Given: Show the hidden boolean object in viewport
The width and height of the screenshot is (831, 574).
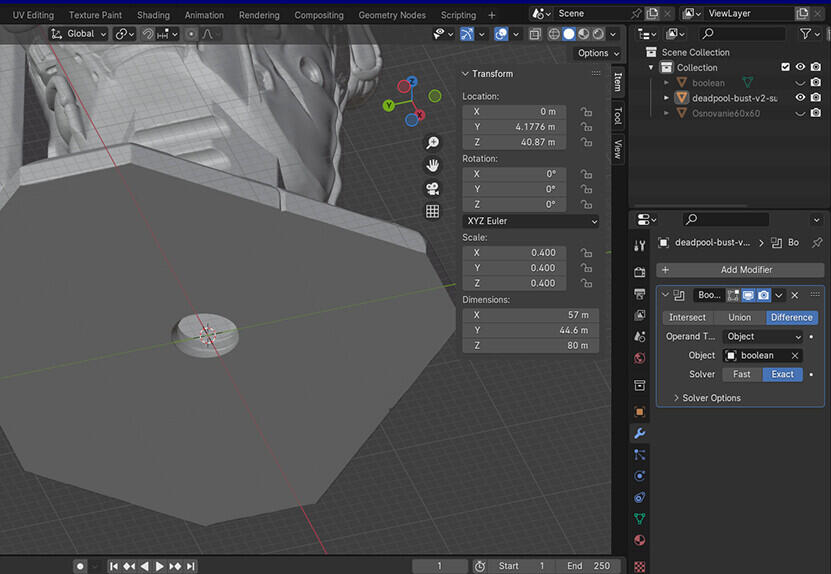Looking at the screenshot, I should (800, 83).
